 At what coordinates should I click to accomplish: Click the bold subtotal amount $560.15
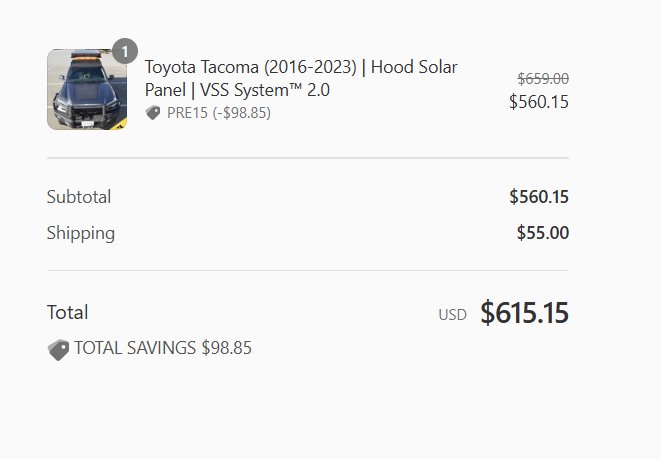(x=539, y=197)
